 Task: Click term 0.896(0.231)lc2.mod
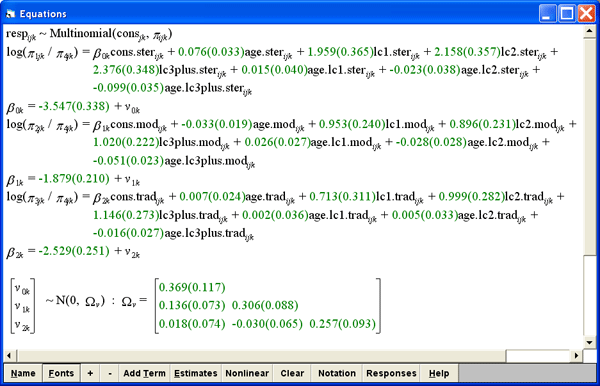point(507,125)
